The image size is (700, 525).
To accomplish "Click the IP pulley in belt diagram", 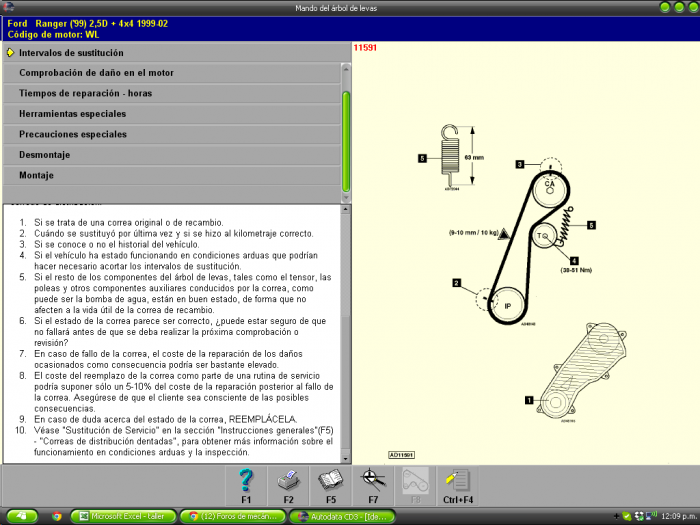I will click(507, 306).
